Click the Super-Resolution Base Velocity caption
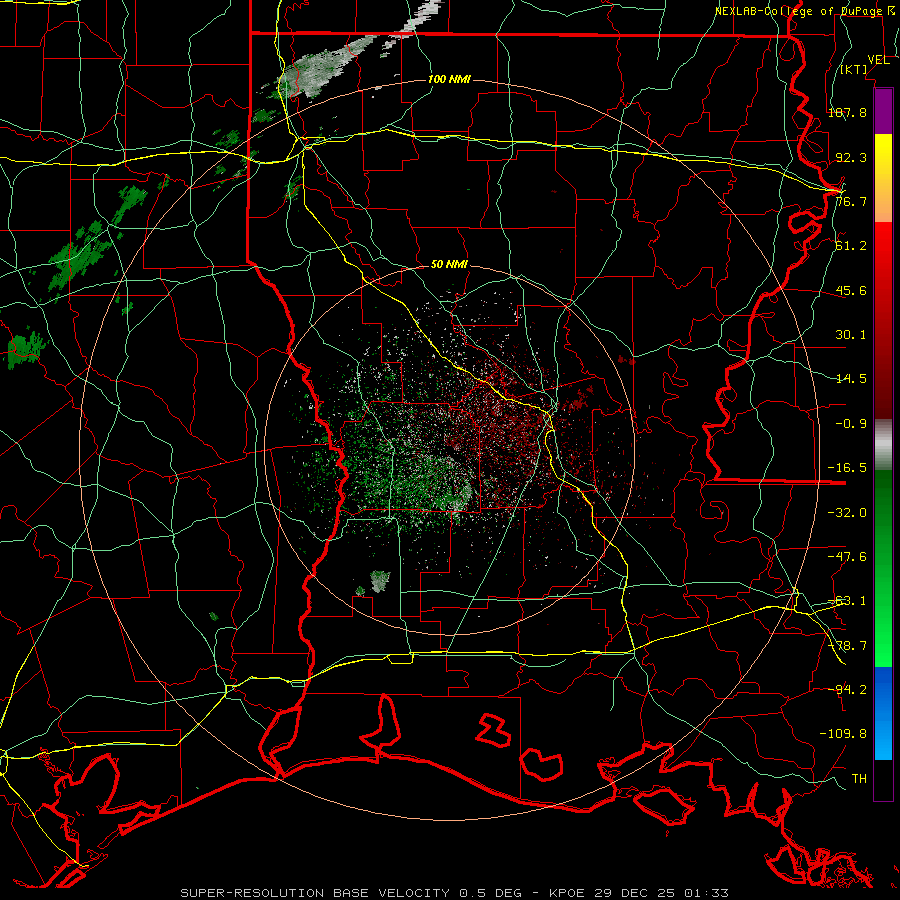The height and width of the screenshot is (900, 900). click(x=454, y=893)
